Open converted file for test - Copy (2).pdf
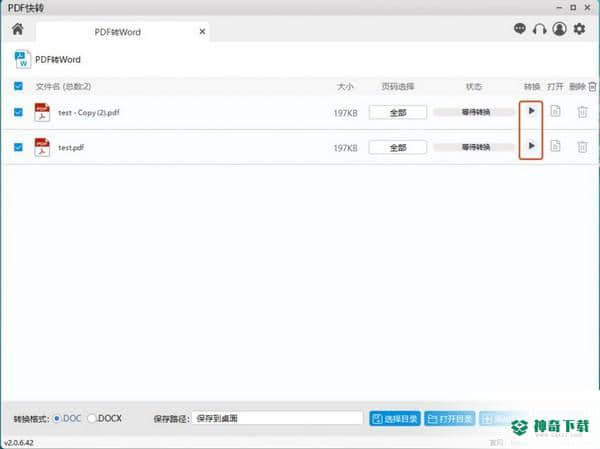 (x=556, y=111)
